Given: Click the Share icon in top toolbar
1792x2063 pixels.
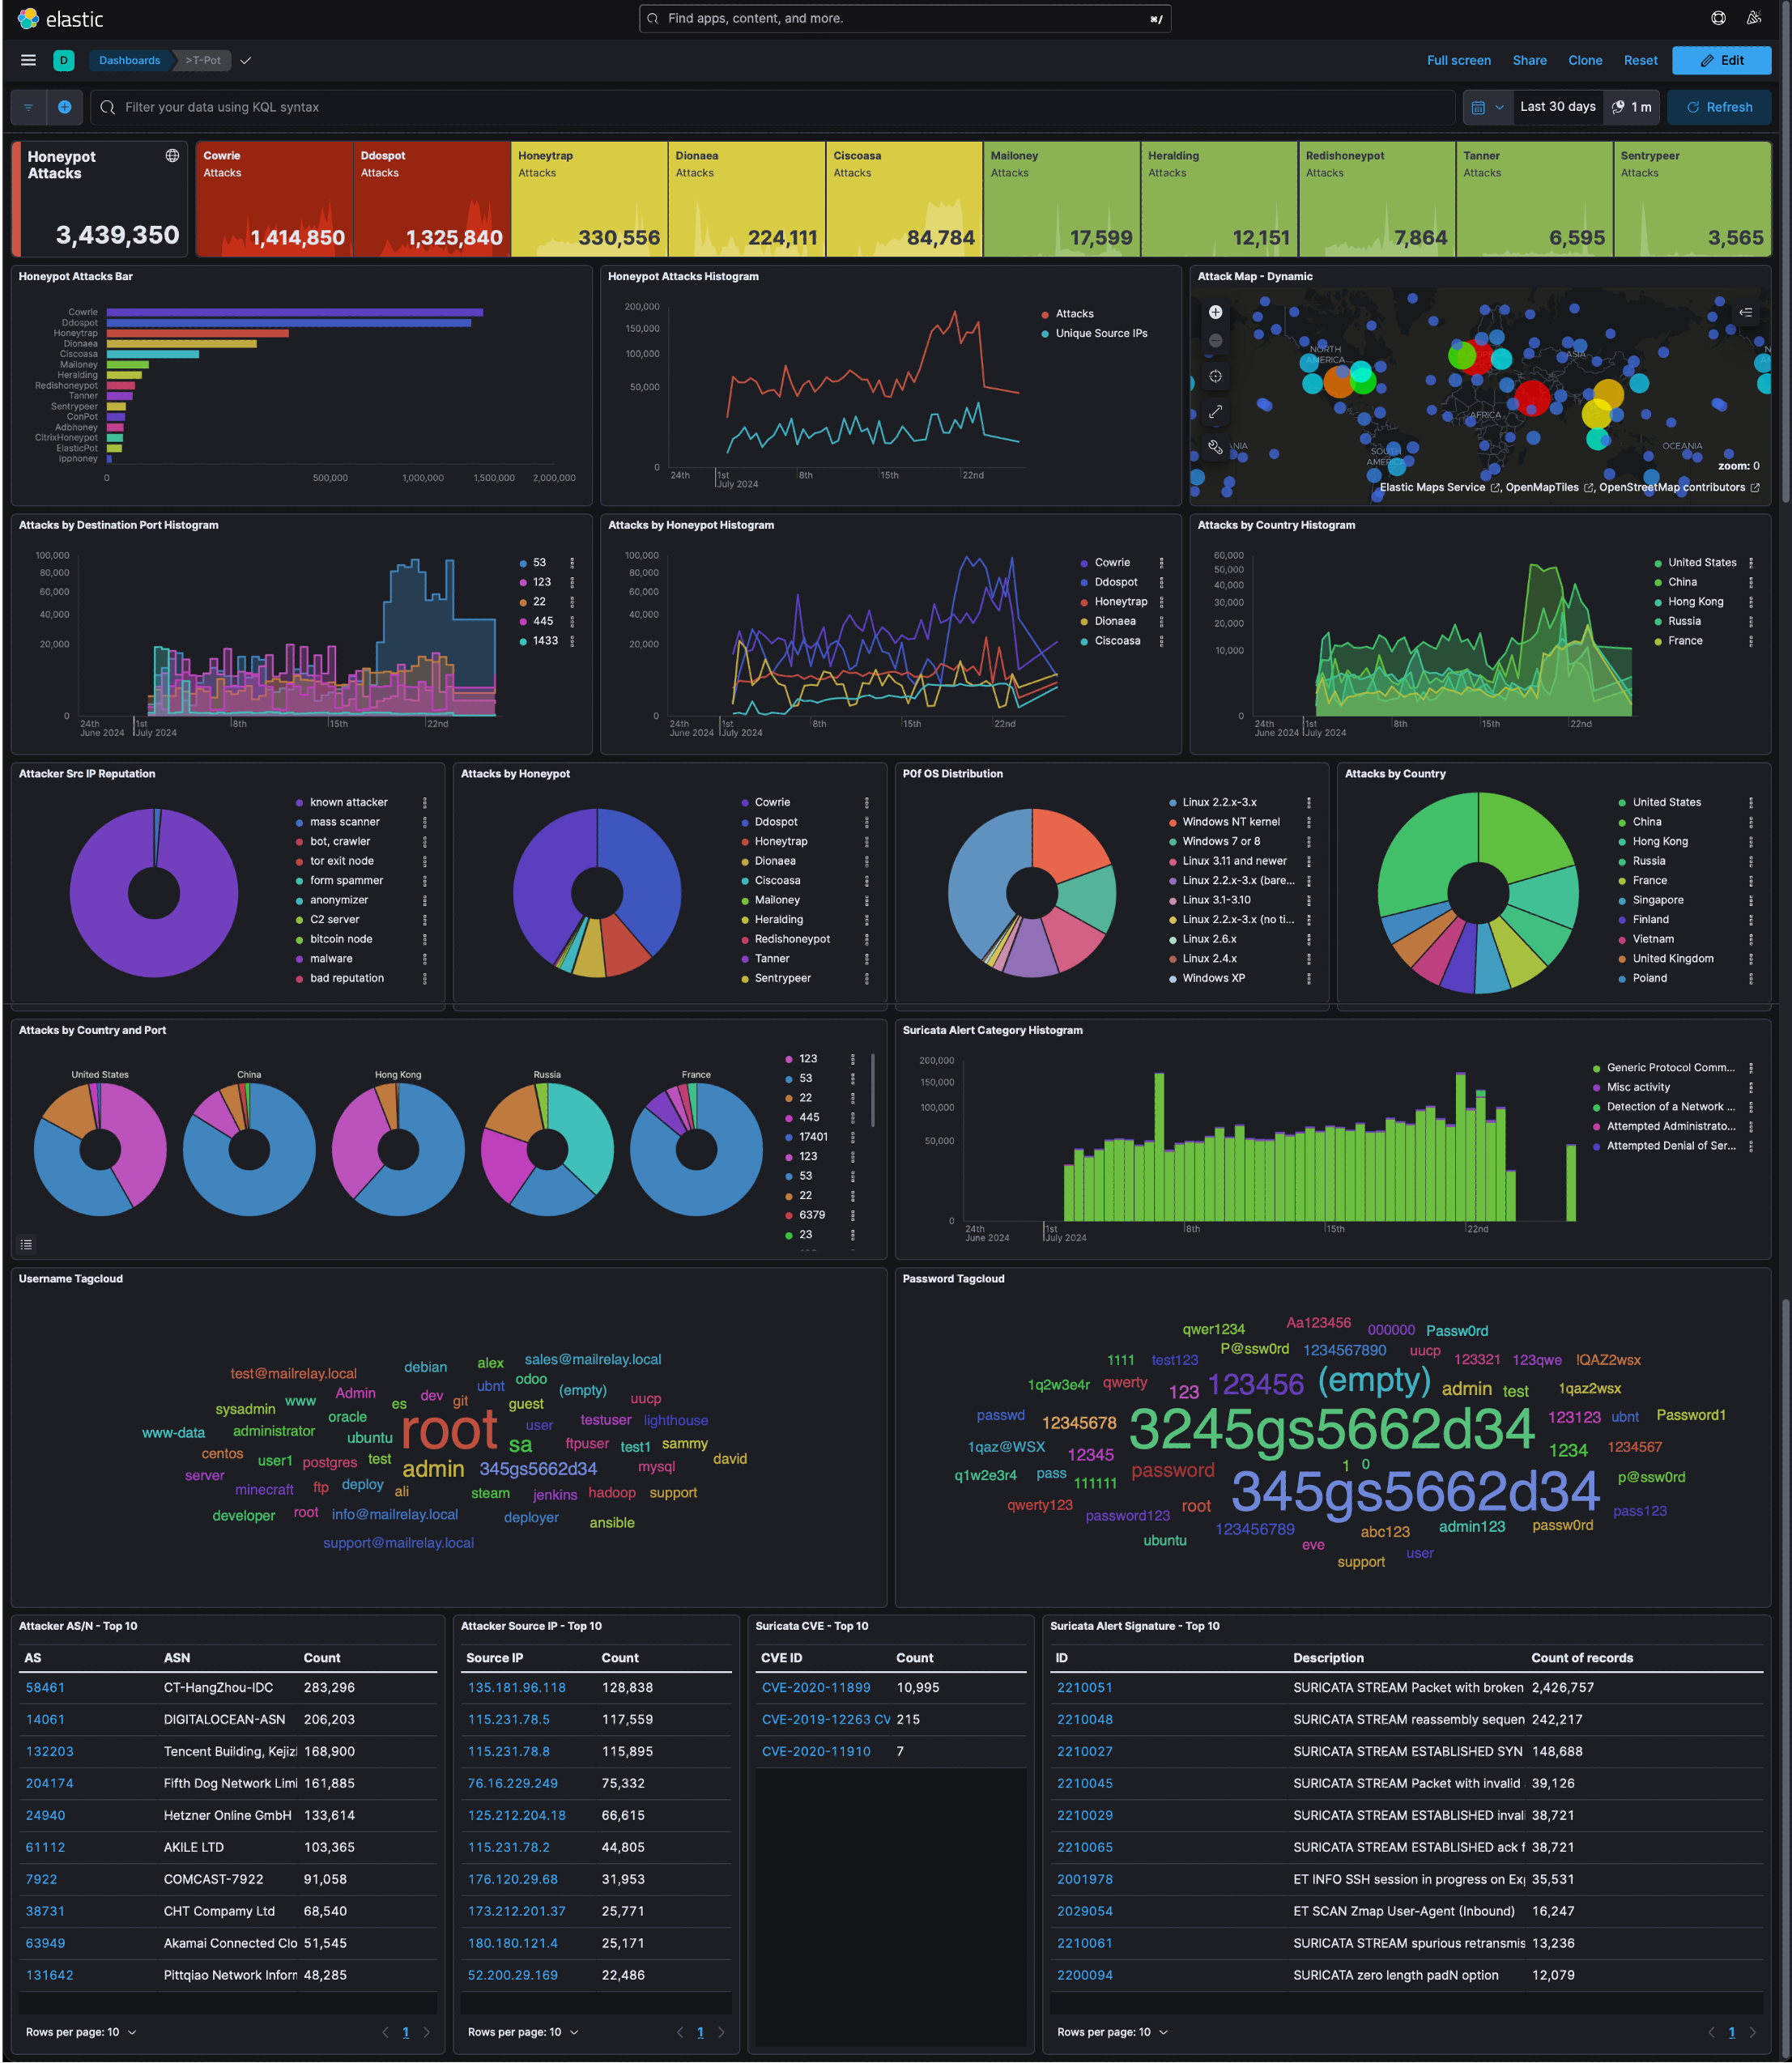Looking at the screenshot, I should click(1529, 62).
